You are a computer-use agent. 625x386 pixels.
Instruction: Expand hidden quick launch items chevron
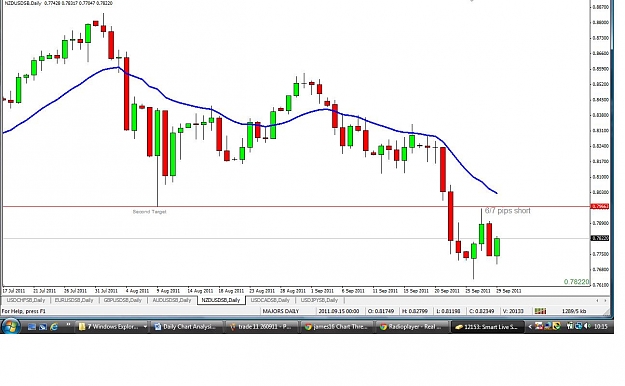[68, 324]
